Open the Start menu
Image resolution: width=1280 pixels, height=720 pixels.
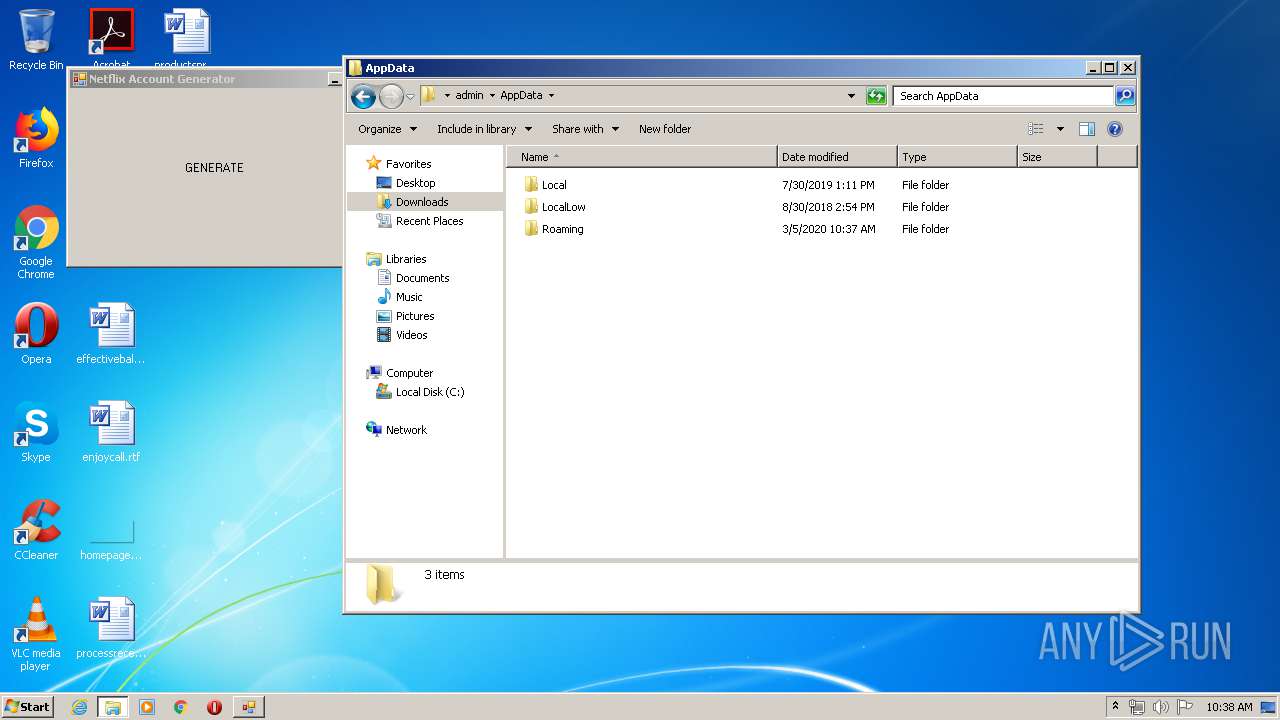[x=27, y=706]
